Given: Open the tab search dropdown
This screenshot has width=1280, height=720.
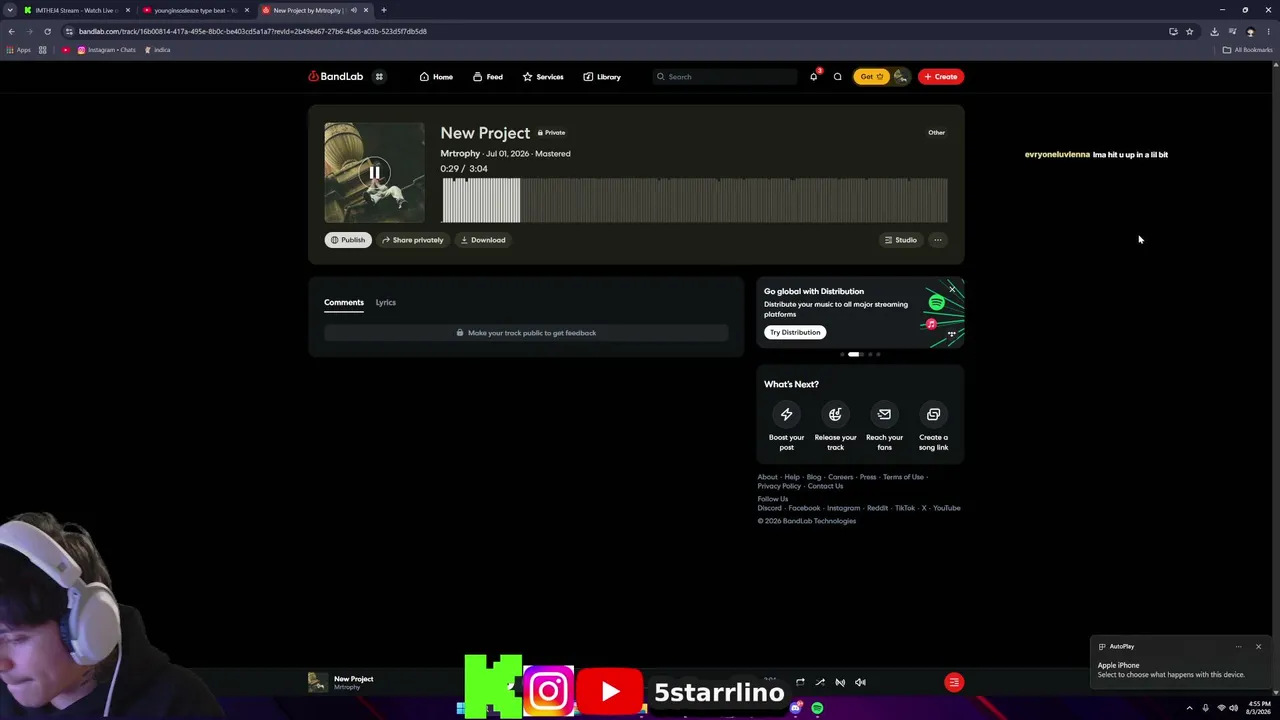Looking at the screenshot, I should (x=10, y=10).
